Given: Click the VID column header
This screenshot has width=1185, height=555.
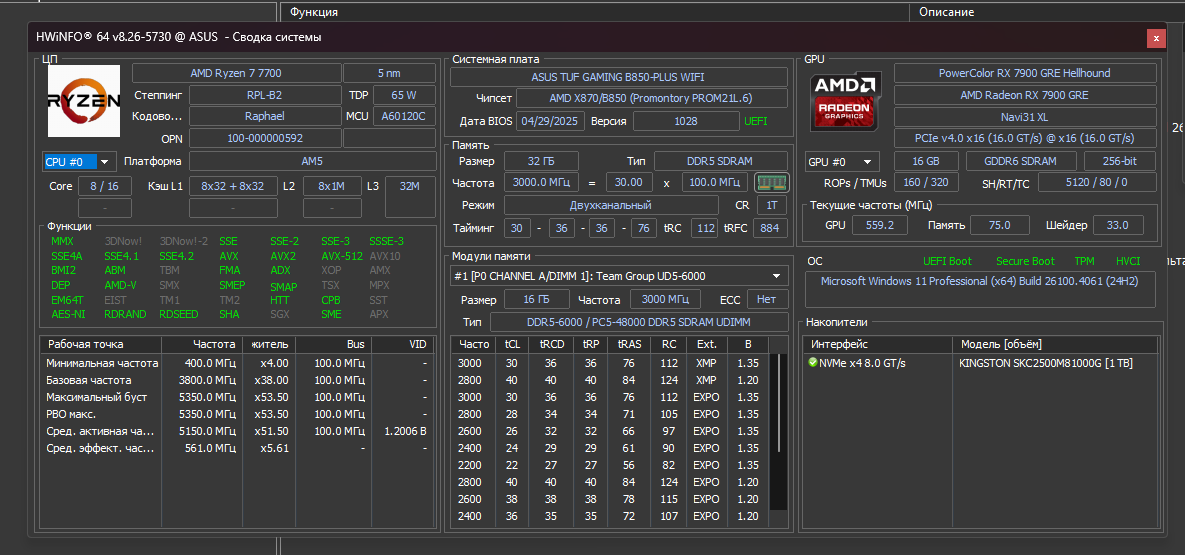Looking at the screenshot, I should click(404, 344).
